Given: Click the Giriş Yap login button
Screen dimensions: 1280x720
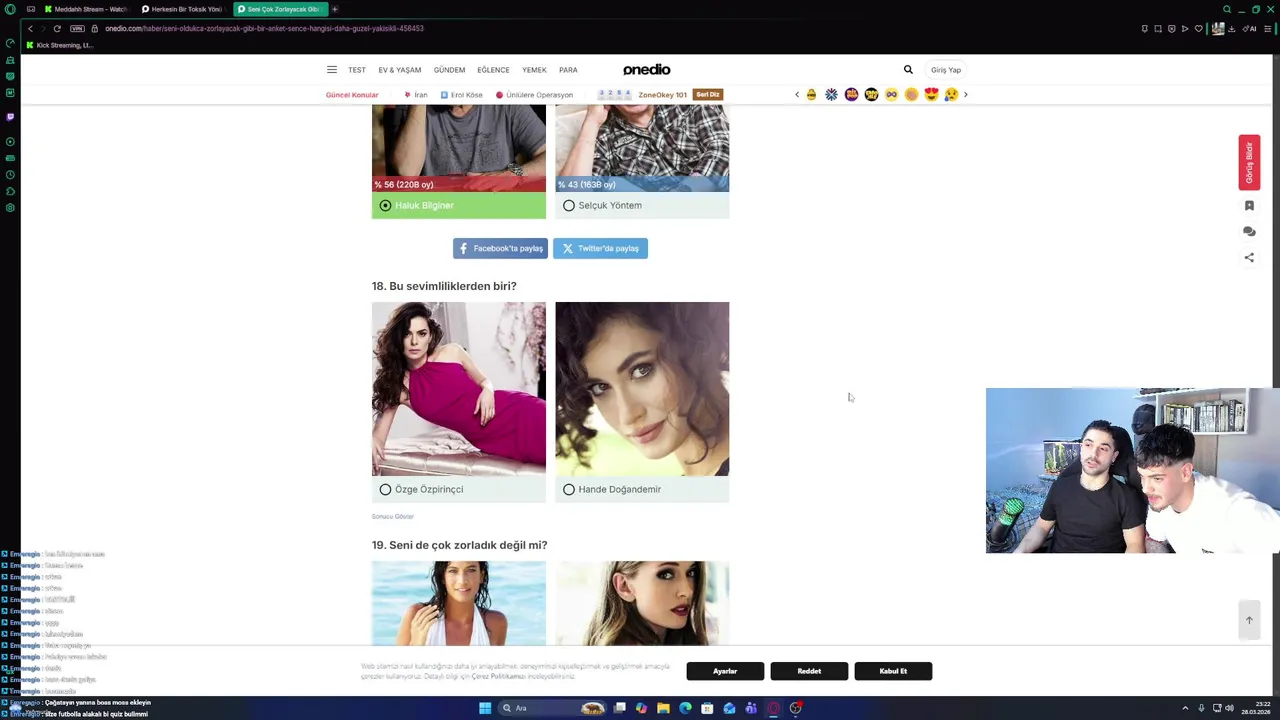Looking at the screenshot, I should click(946, 70).
